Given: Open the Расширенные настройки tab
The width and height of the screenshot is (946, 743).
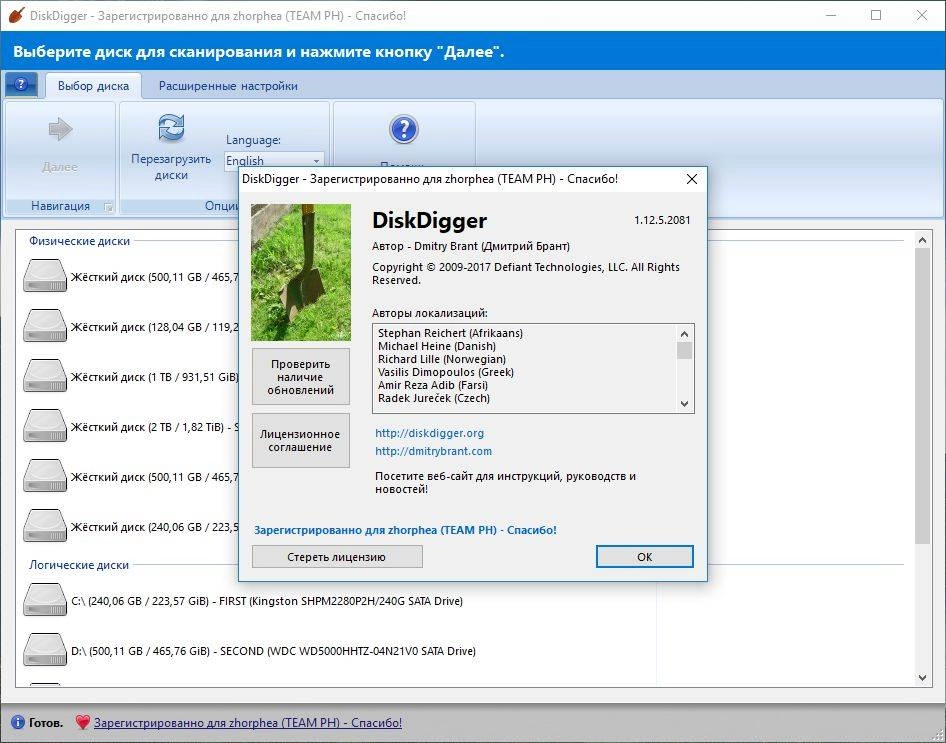Looking at the screenshot, I should pos(228,86).
